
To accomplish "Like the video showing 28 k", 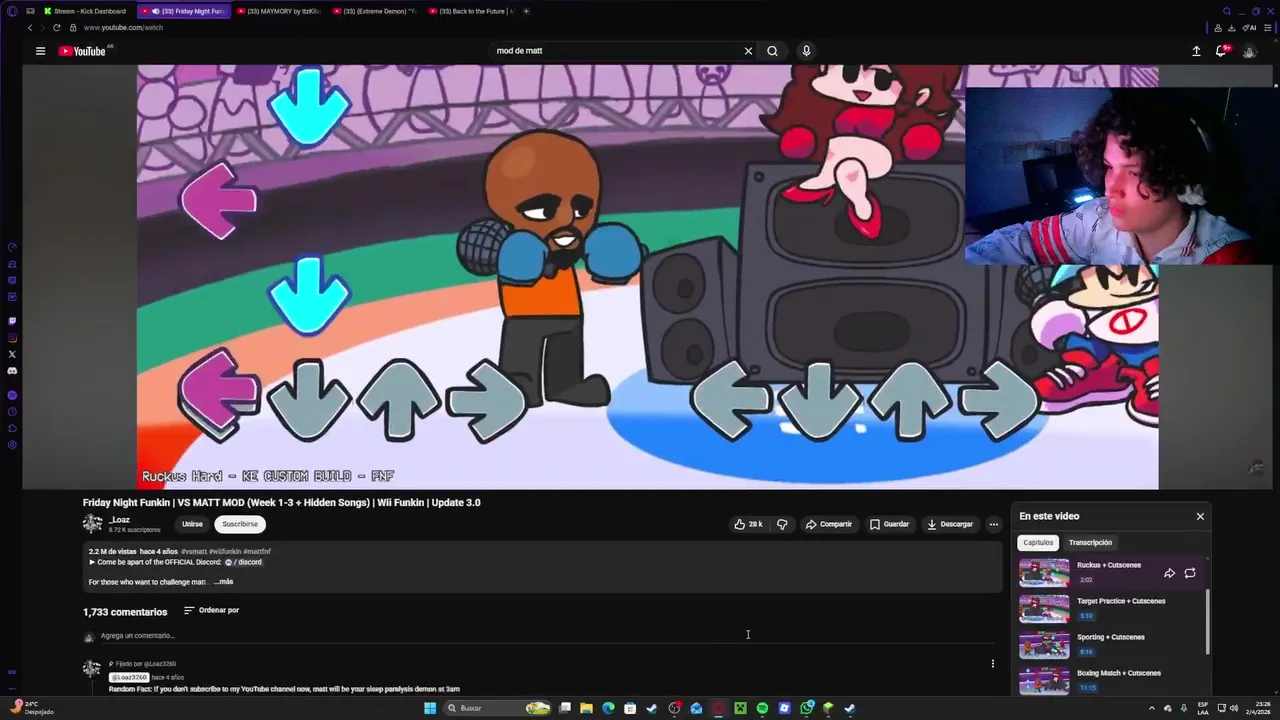I will pyautogui.click(x=748, y=524).
